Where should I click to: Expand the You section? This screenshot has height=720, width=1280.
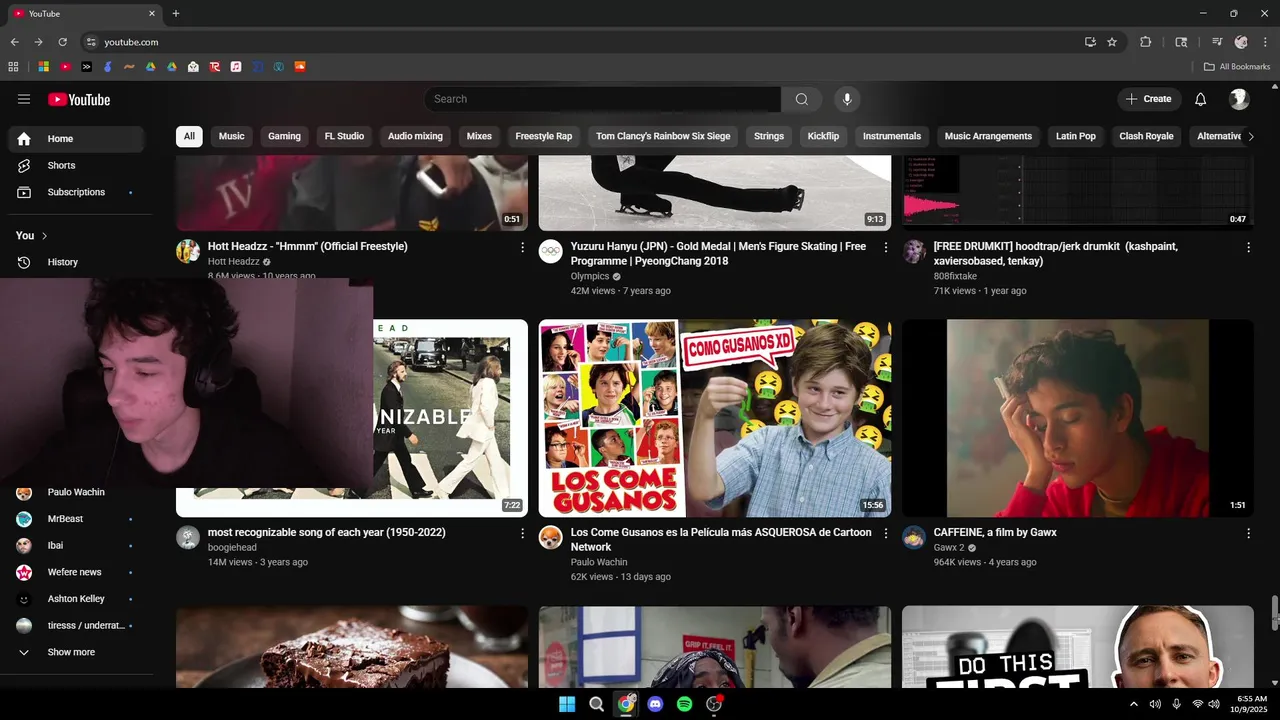pos(32,236)
